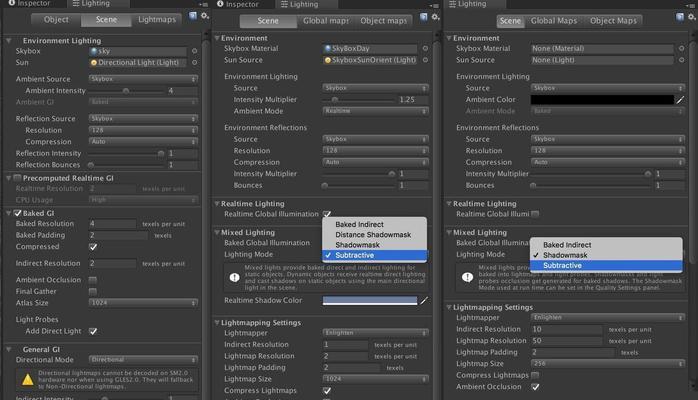Open Reflection Source dropdown in left panel
Screen dimensions: 698x400
143,119
